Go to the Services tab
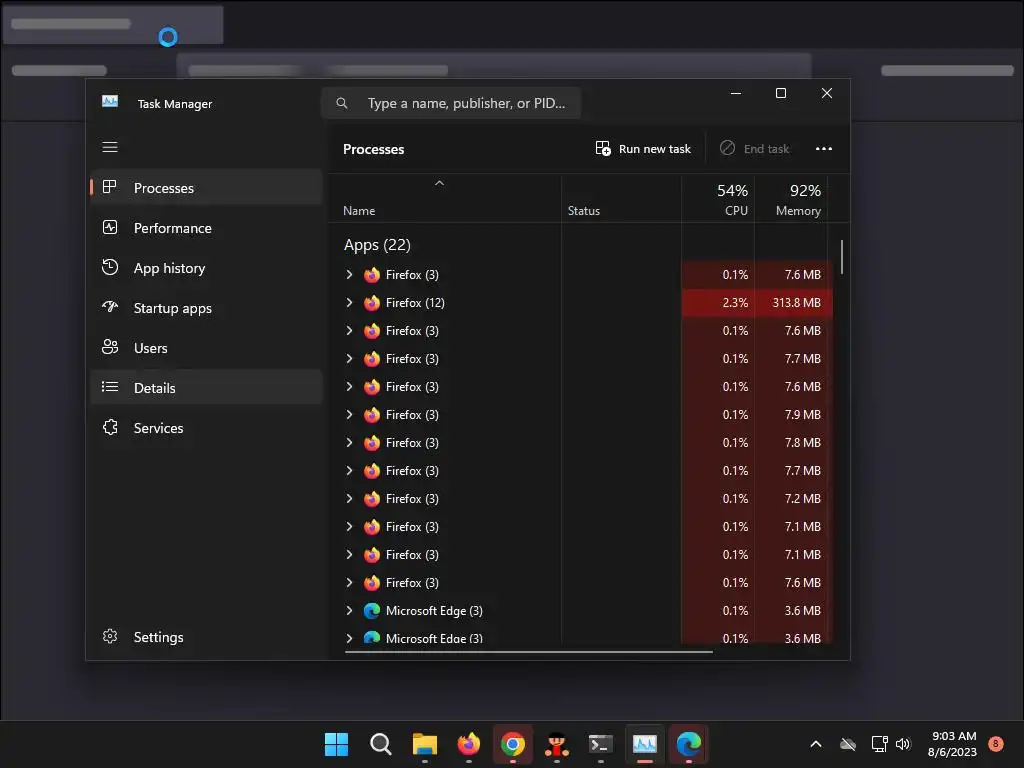This screenshot has width=1024, height=768. (x=206, y=428)
